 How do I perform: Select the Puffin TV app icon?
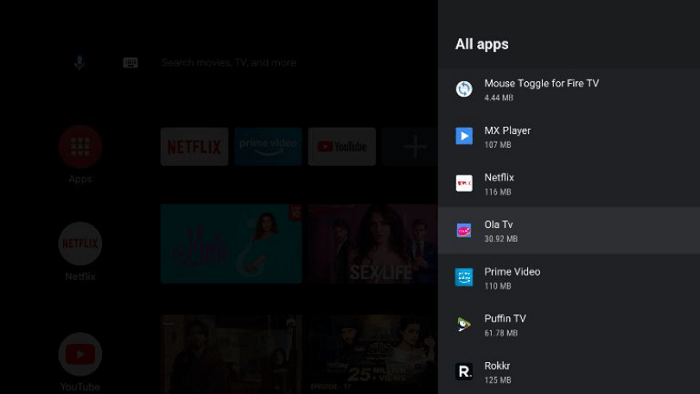click(464, 324)
